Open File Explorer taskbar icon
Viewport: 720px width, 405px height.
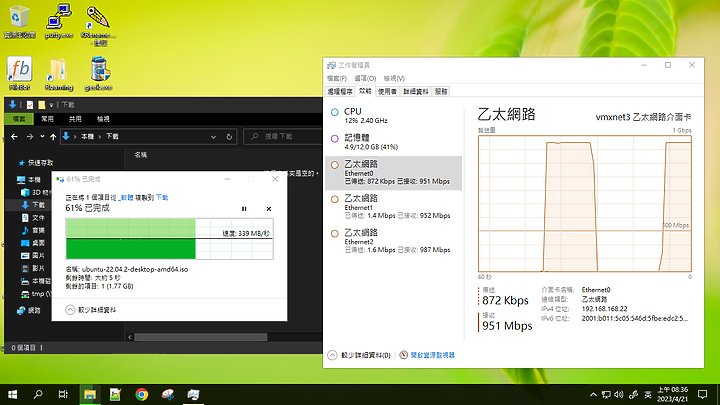pos(90,394)
